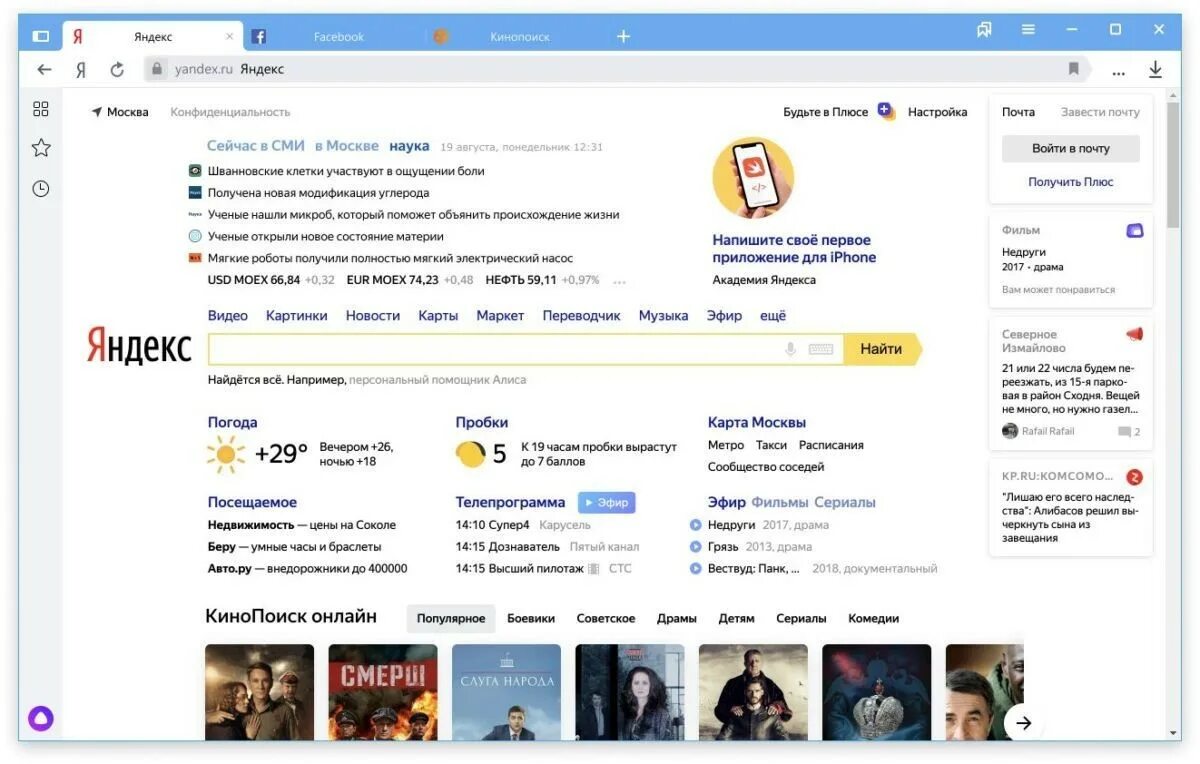The image size is (1200, 764).
Task: Open Авто.ру внедорожники link
Action: pyautogui.click(x=308, y=569)
